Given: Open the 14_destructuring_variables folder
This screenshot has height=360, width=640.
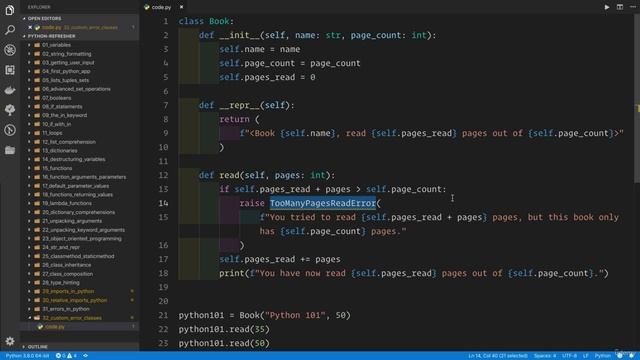Looking at the screenshot, I should (73, 160).
